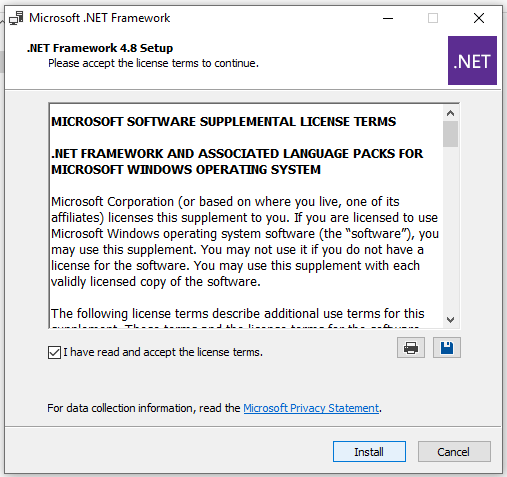Viewport: 507px width, 477px height.
Task: Abort setup with the Cancel button
Action: (x=454, y=452)
